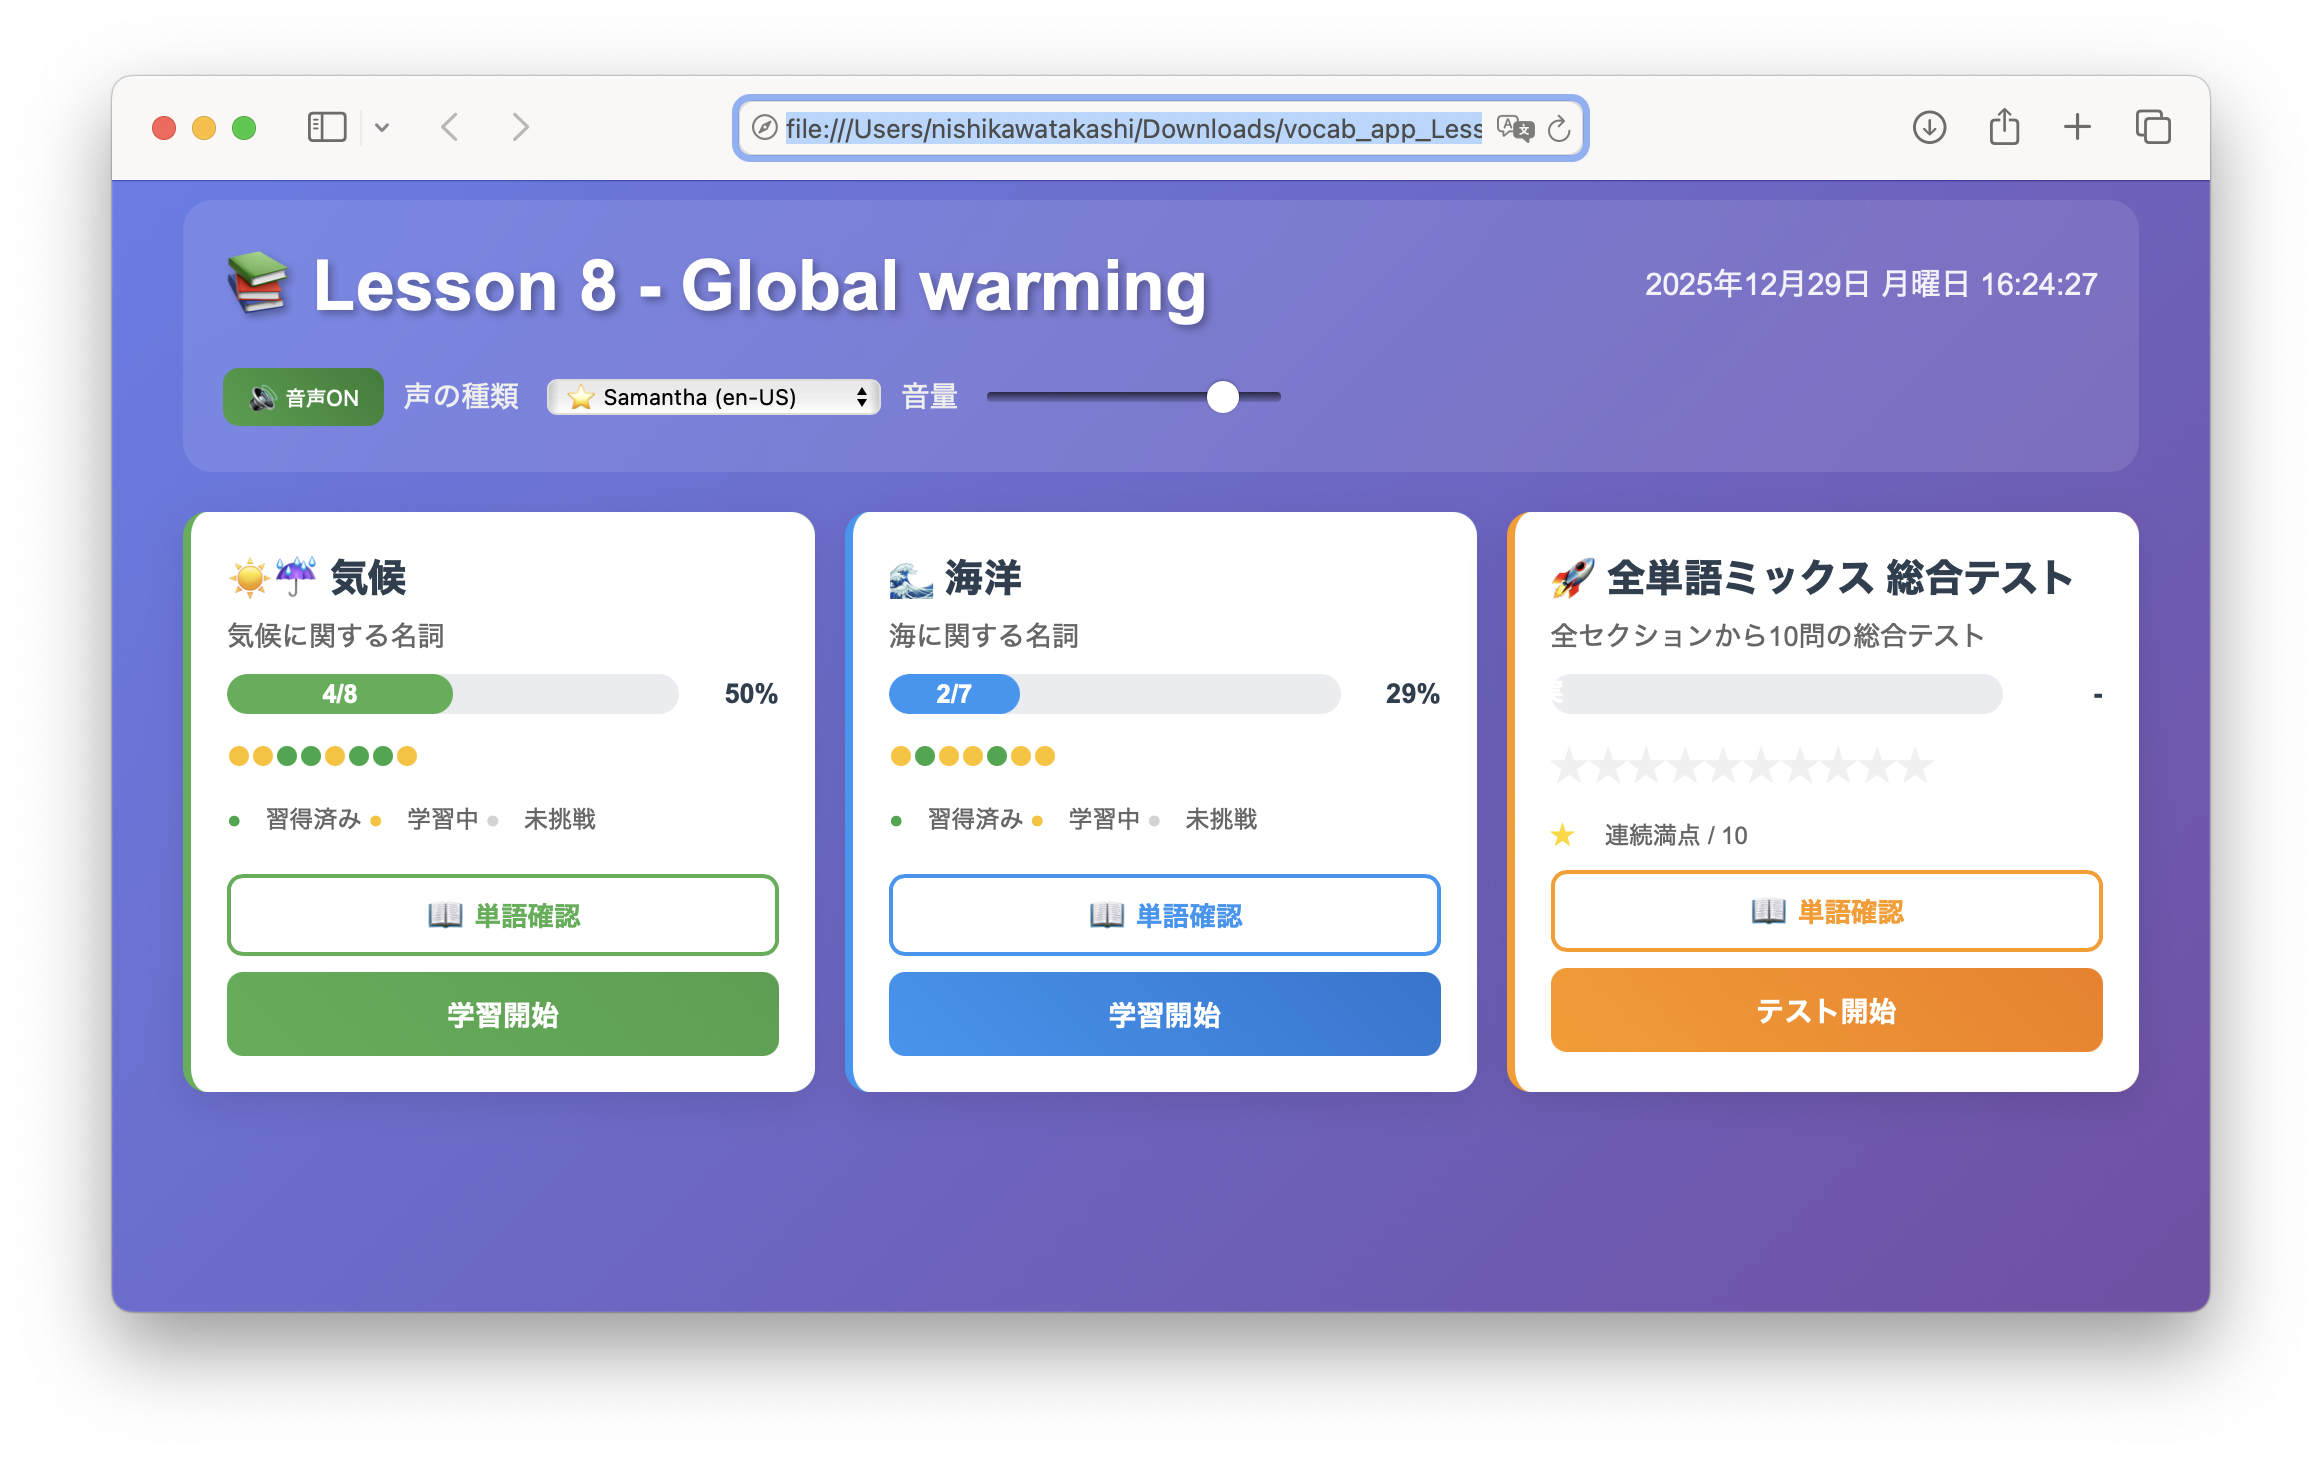This screenshot has width=2322, height=1460.
Task: Open 単語確認 in the 総合テスト card
Action: [1826, 911]
